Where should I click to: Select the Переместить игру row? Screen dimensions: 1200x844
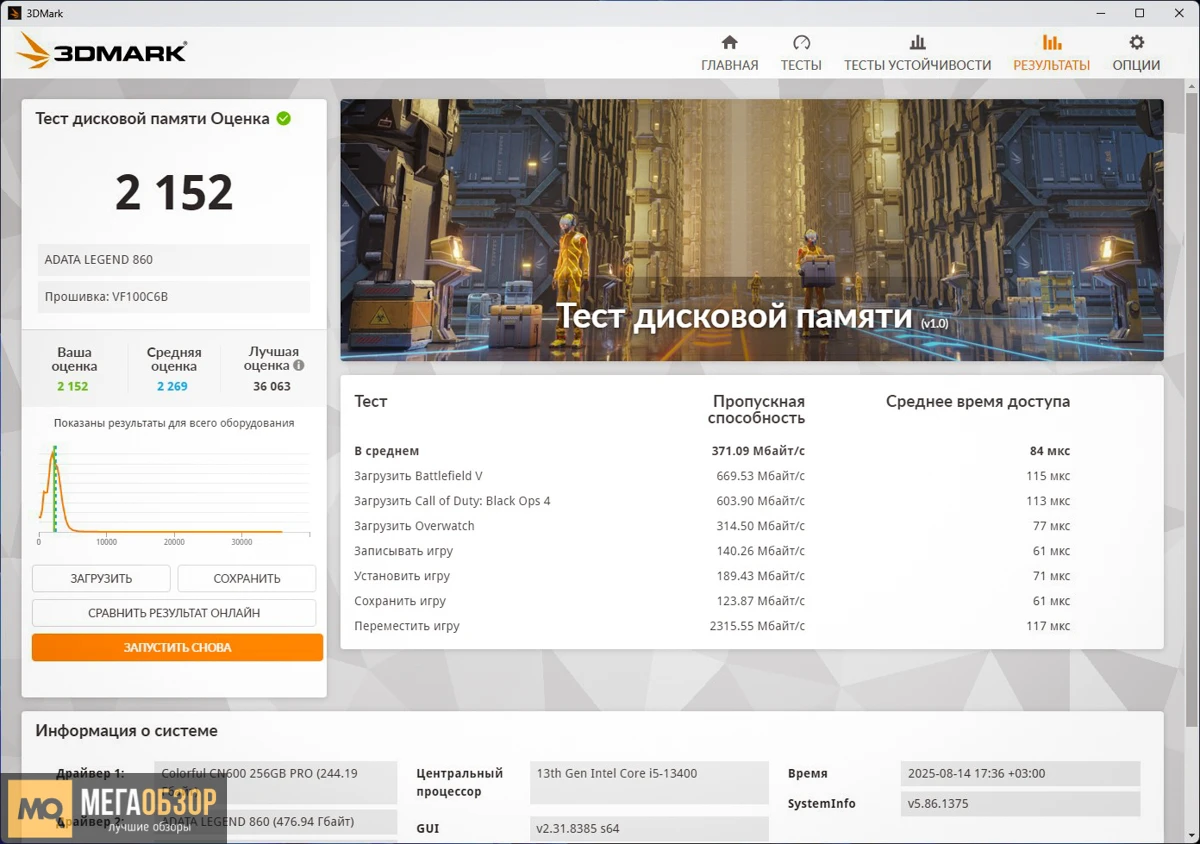(x=712, y=626)
